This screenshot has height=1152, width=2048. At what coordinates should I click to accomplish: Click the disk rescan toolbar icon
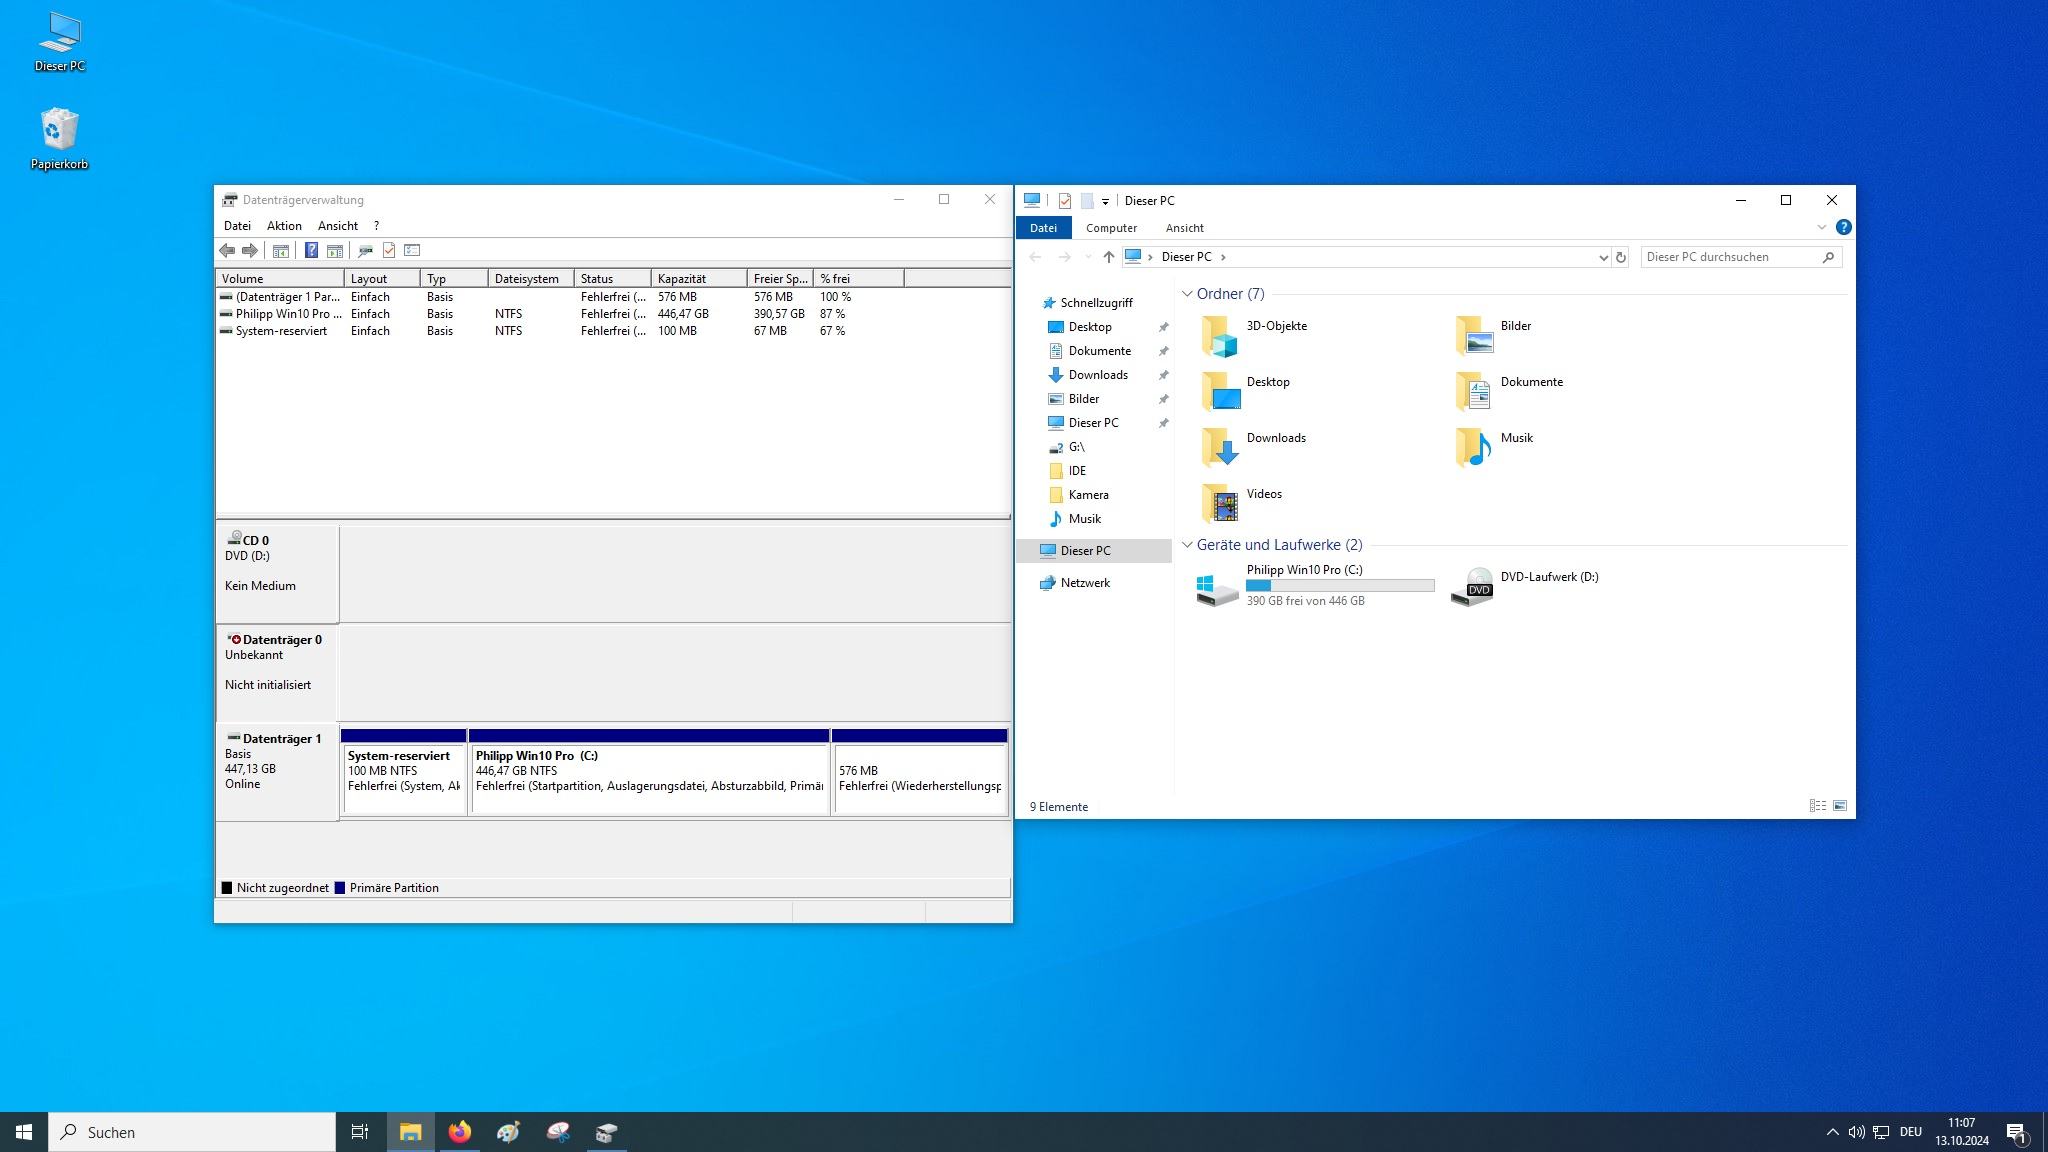pos(365,250)
